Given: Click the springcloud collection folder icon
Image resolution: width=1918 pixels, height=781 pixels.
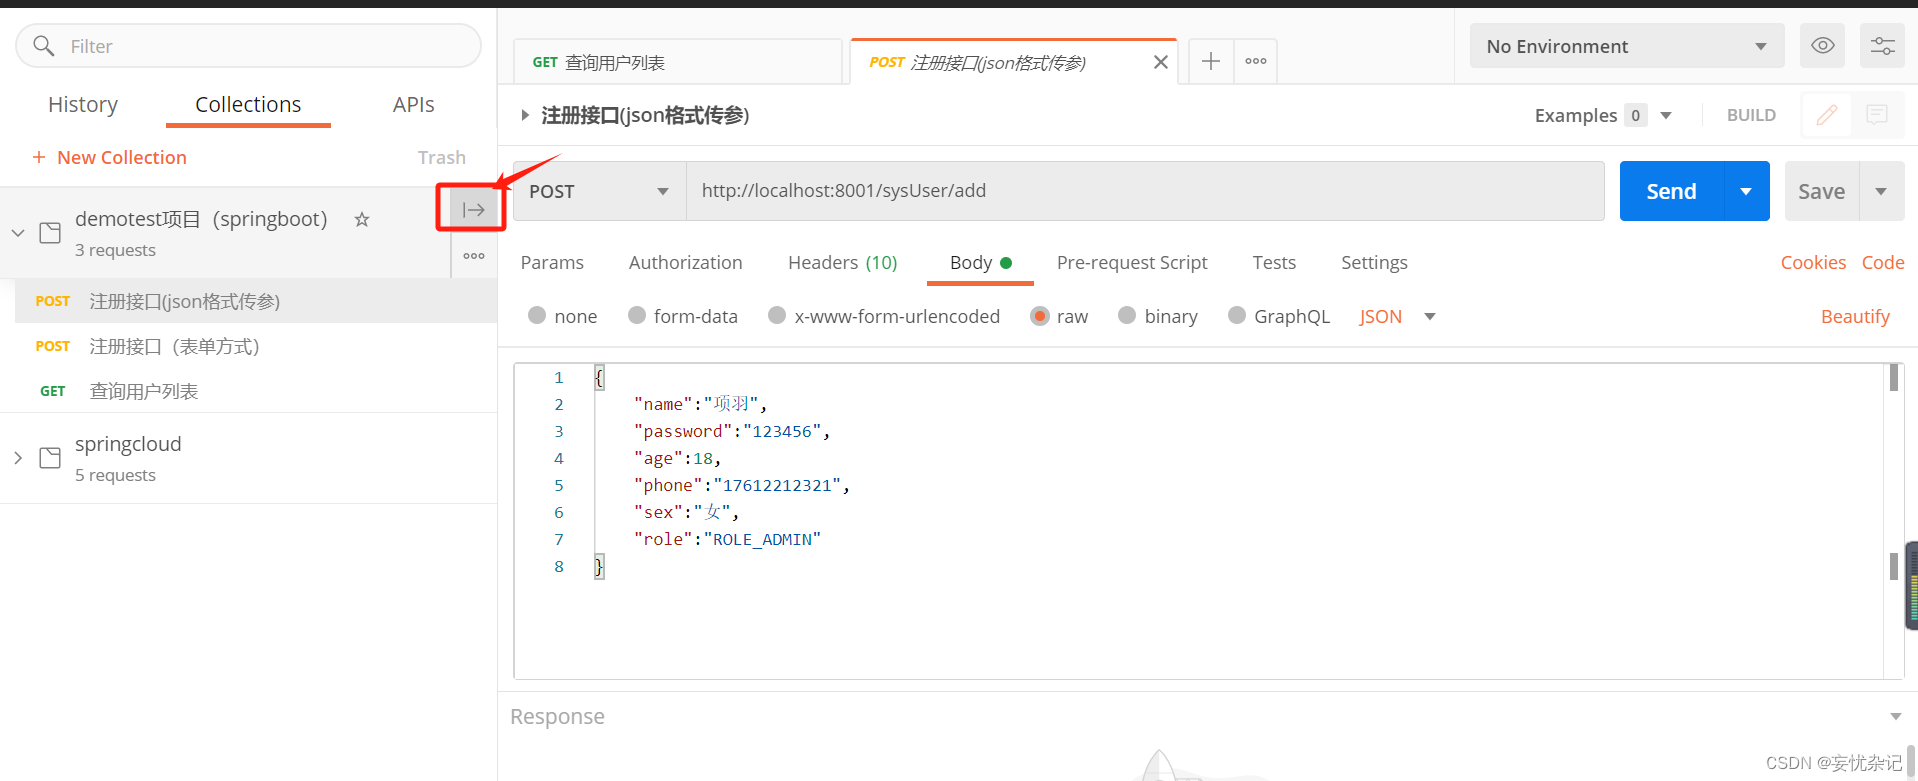Looking at the screenshot, I should coord(50,458).
